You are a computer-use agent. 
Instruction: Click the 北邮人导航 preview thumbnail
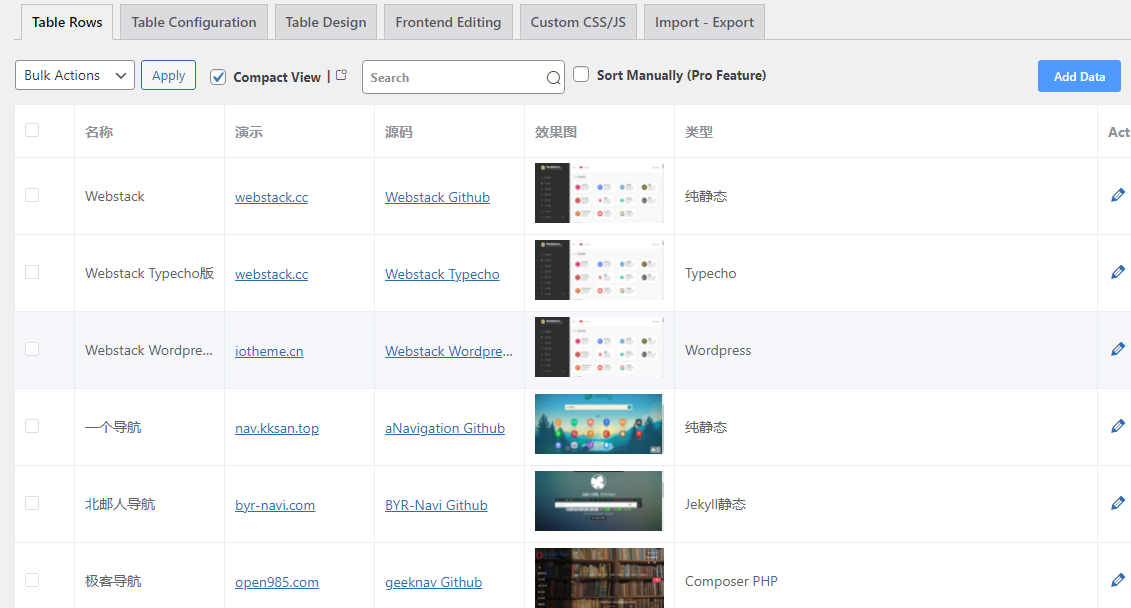point(598,501)
